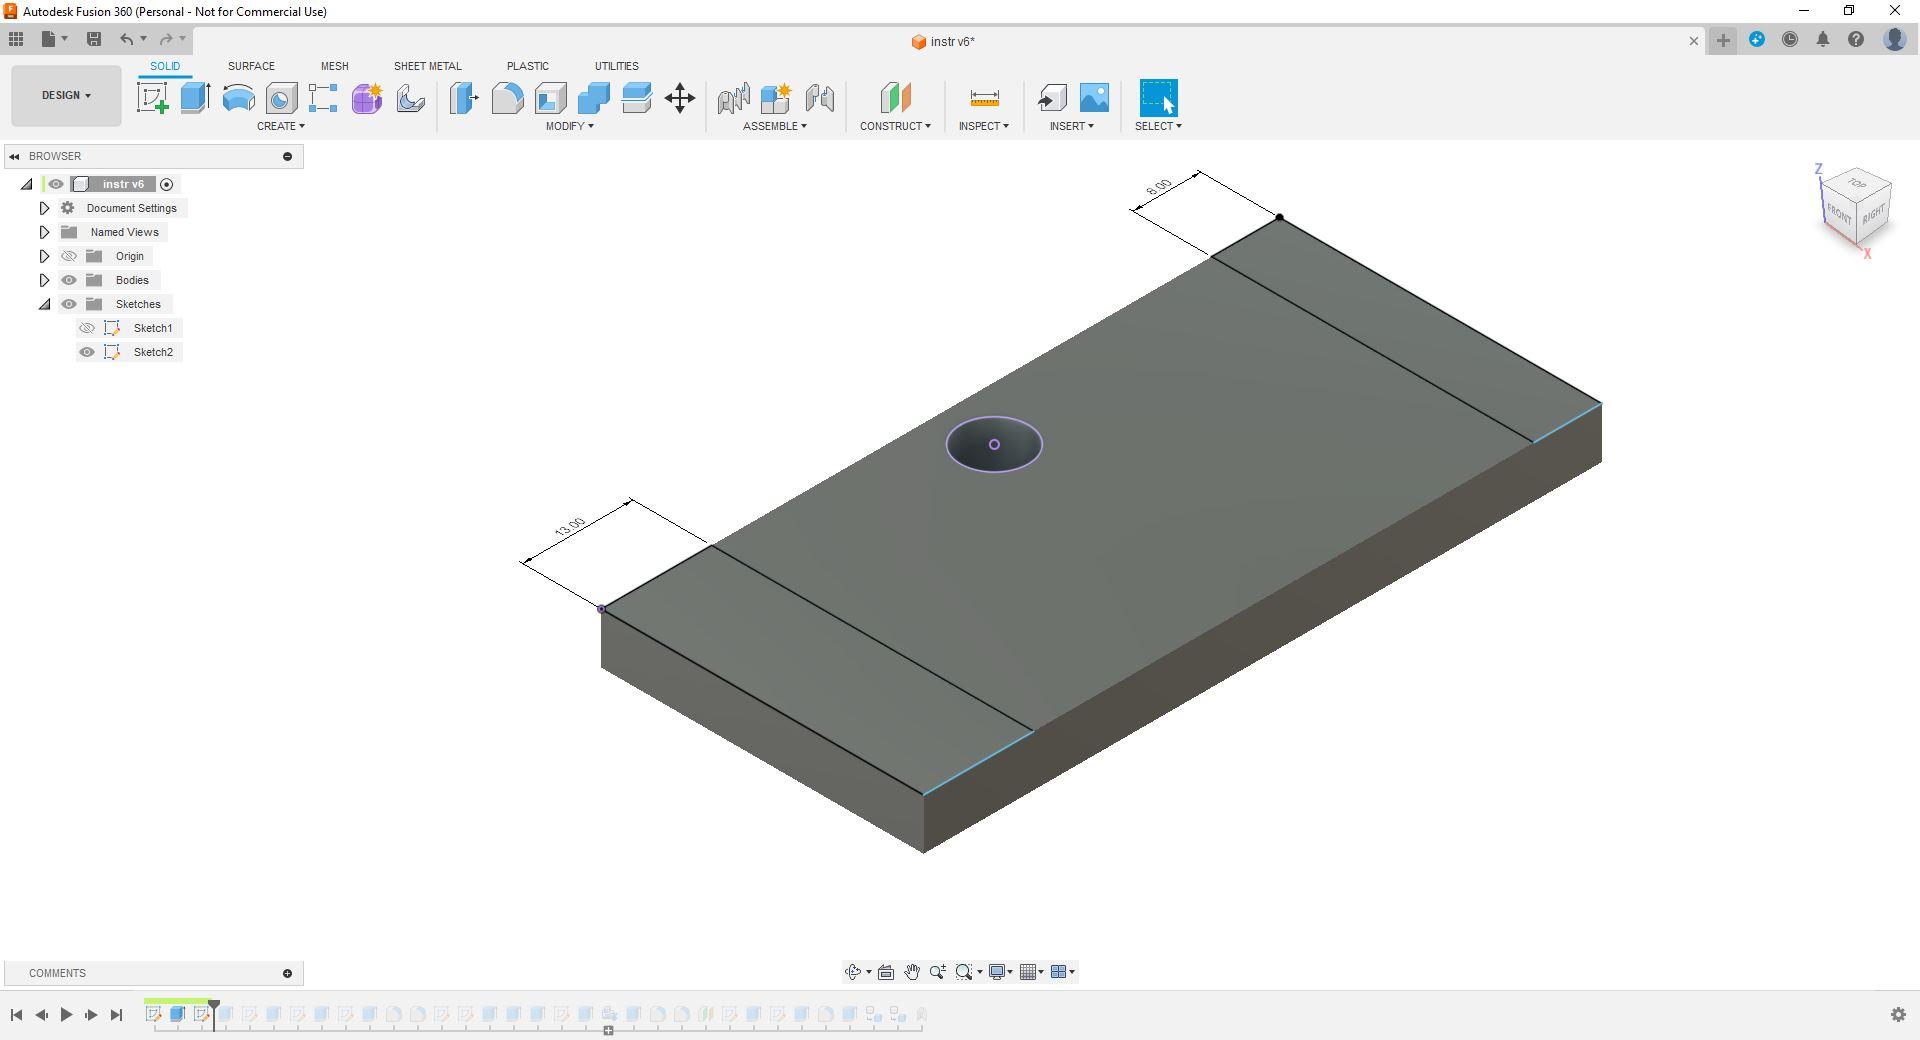The width and height of the screenshot is (1920, 1040).
Task: Open the timeline settings gear
Action: pyautogui.click(x=1898, y=1015)
